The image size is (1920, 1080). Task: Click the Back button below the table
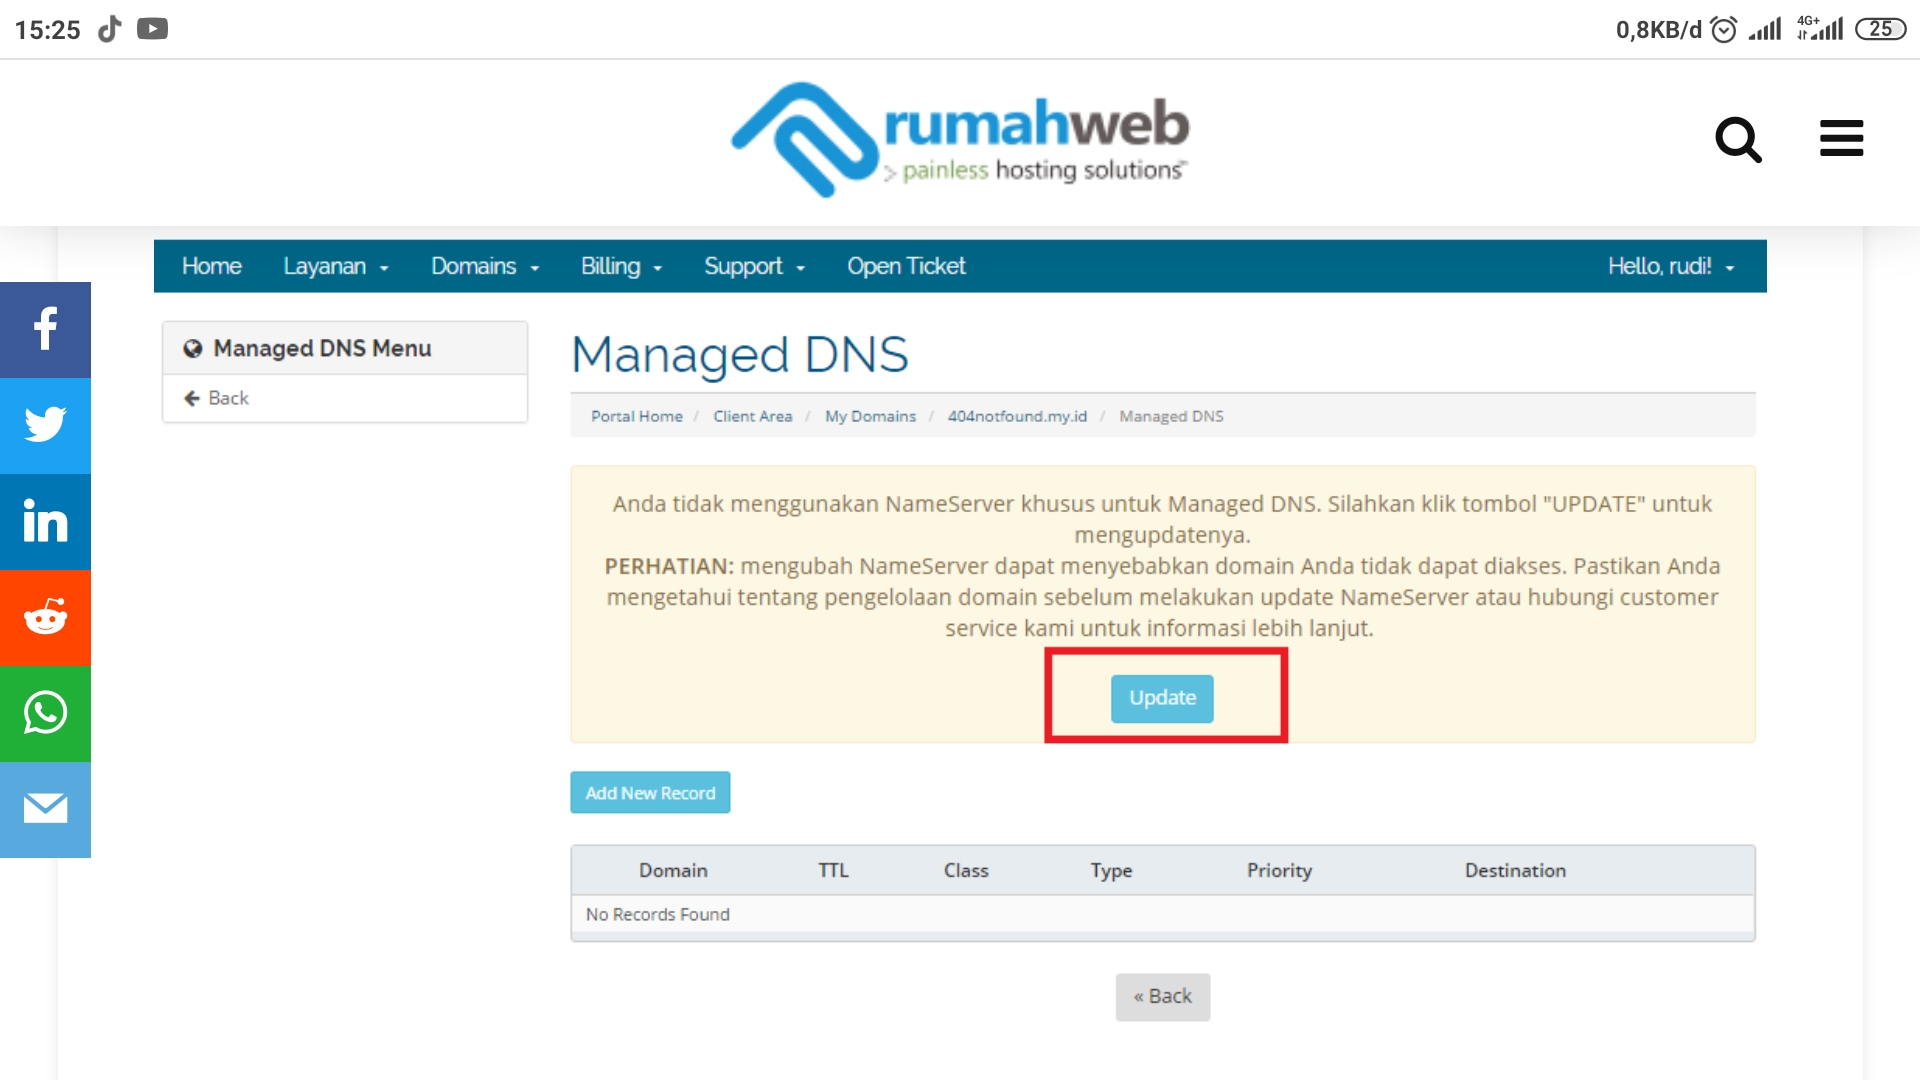tap(1162, 996)
